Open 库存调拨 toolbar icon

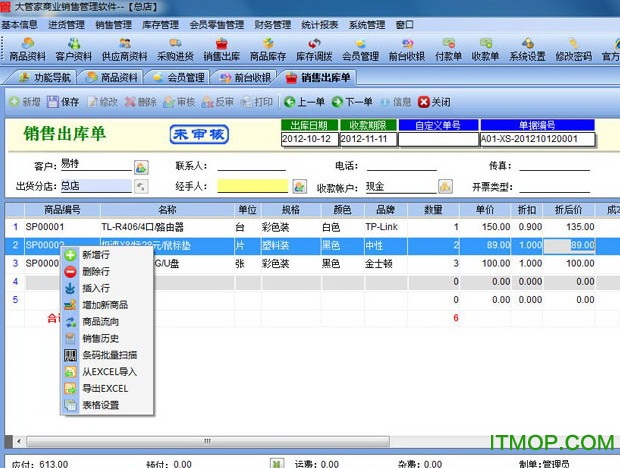314,49
